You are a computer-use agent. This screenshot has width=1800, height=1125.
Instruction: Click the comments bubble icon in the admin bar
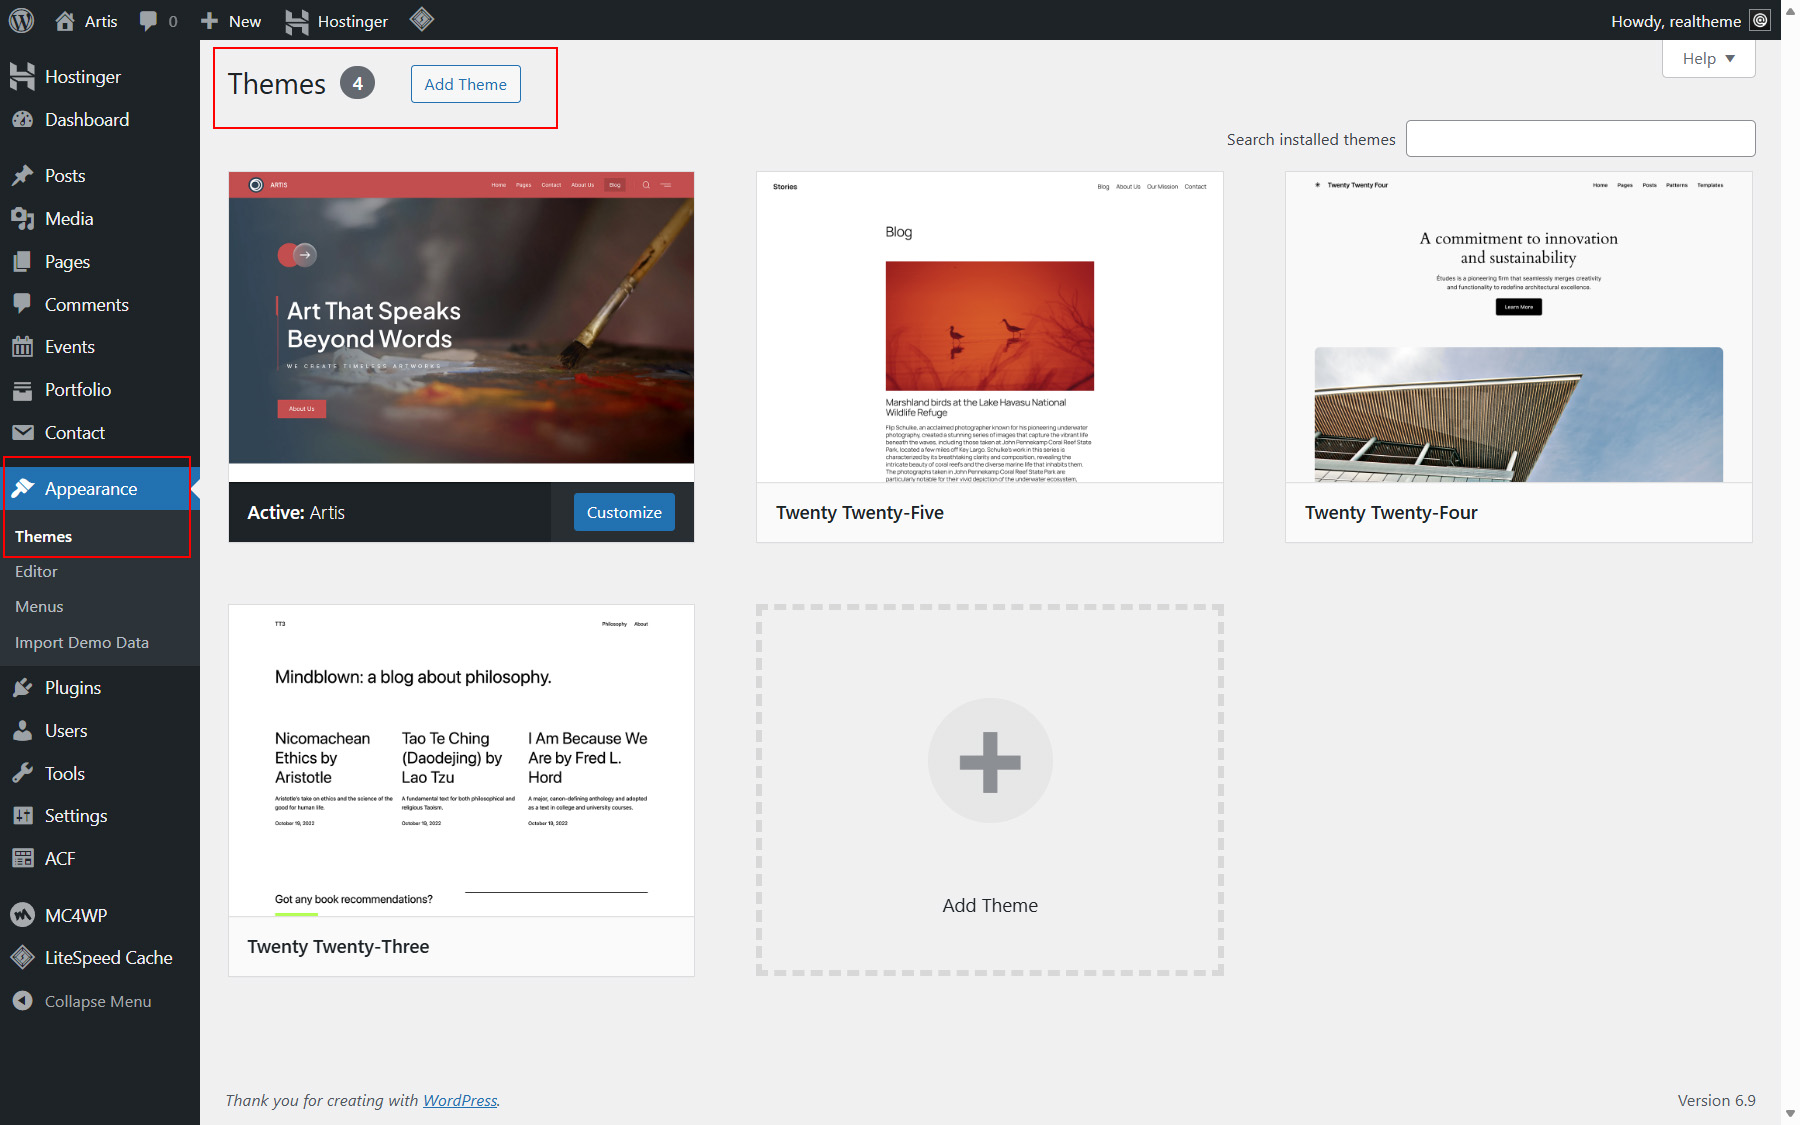(149, 21)
